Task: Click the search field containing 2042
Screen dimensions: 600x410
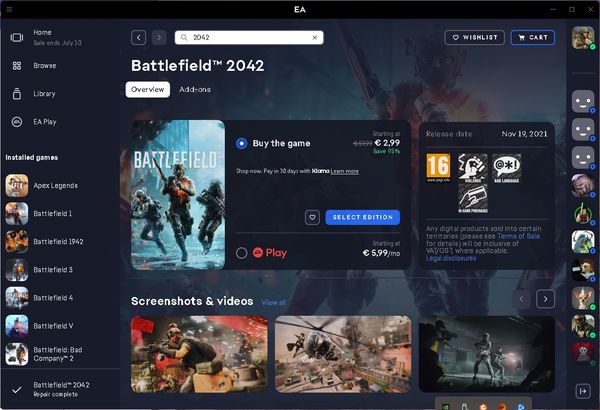Action: click(x=249, y=38)
